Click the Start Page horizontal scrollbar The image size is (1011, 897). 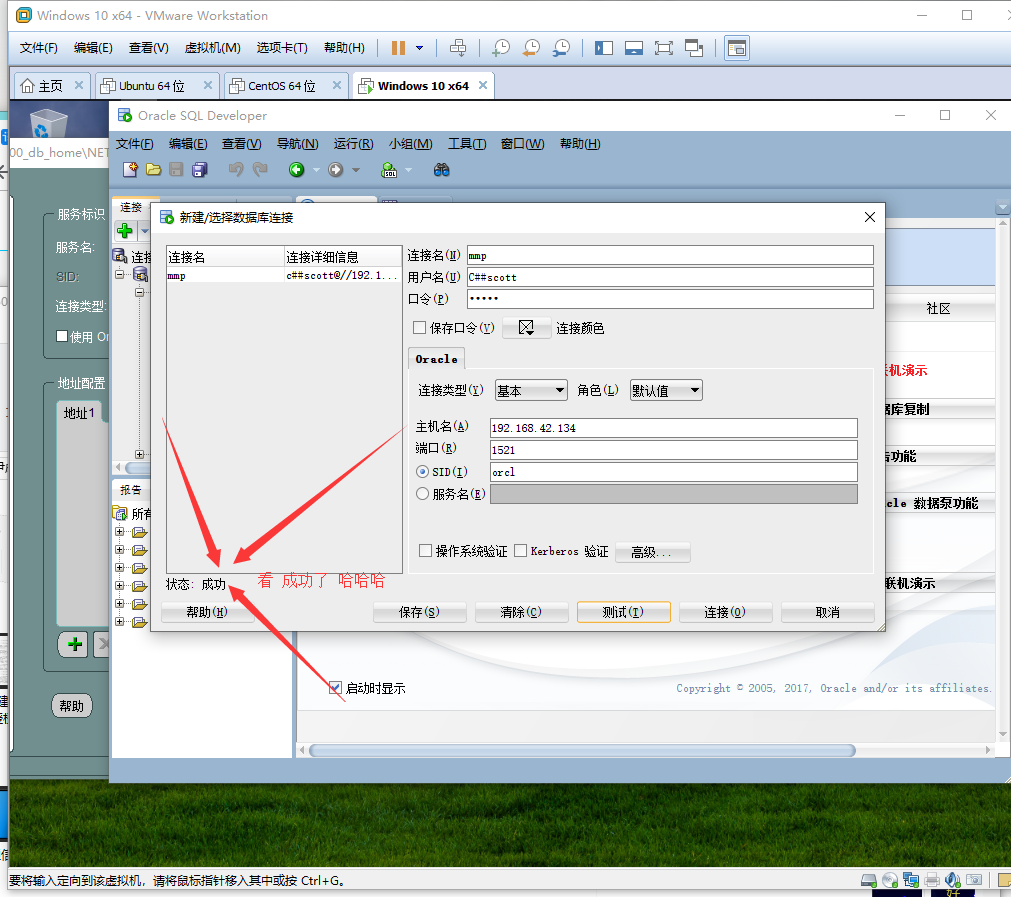[x=582, y=751]
